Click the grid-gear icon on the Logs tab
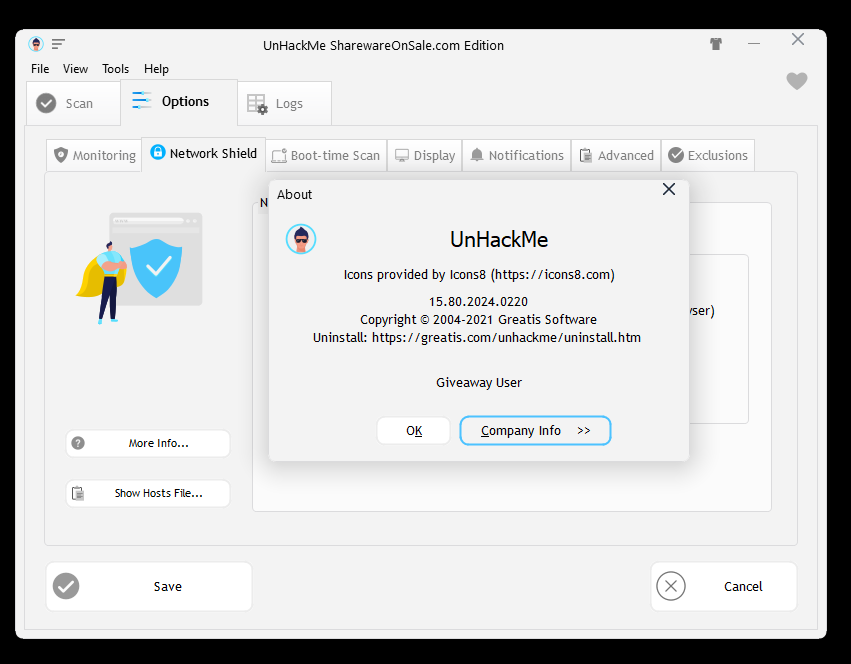 [257, 104]
